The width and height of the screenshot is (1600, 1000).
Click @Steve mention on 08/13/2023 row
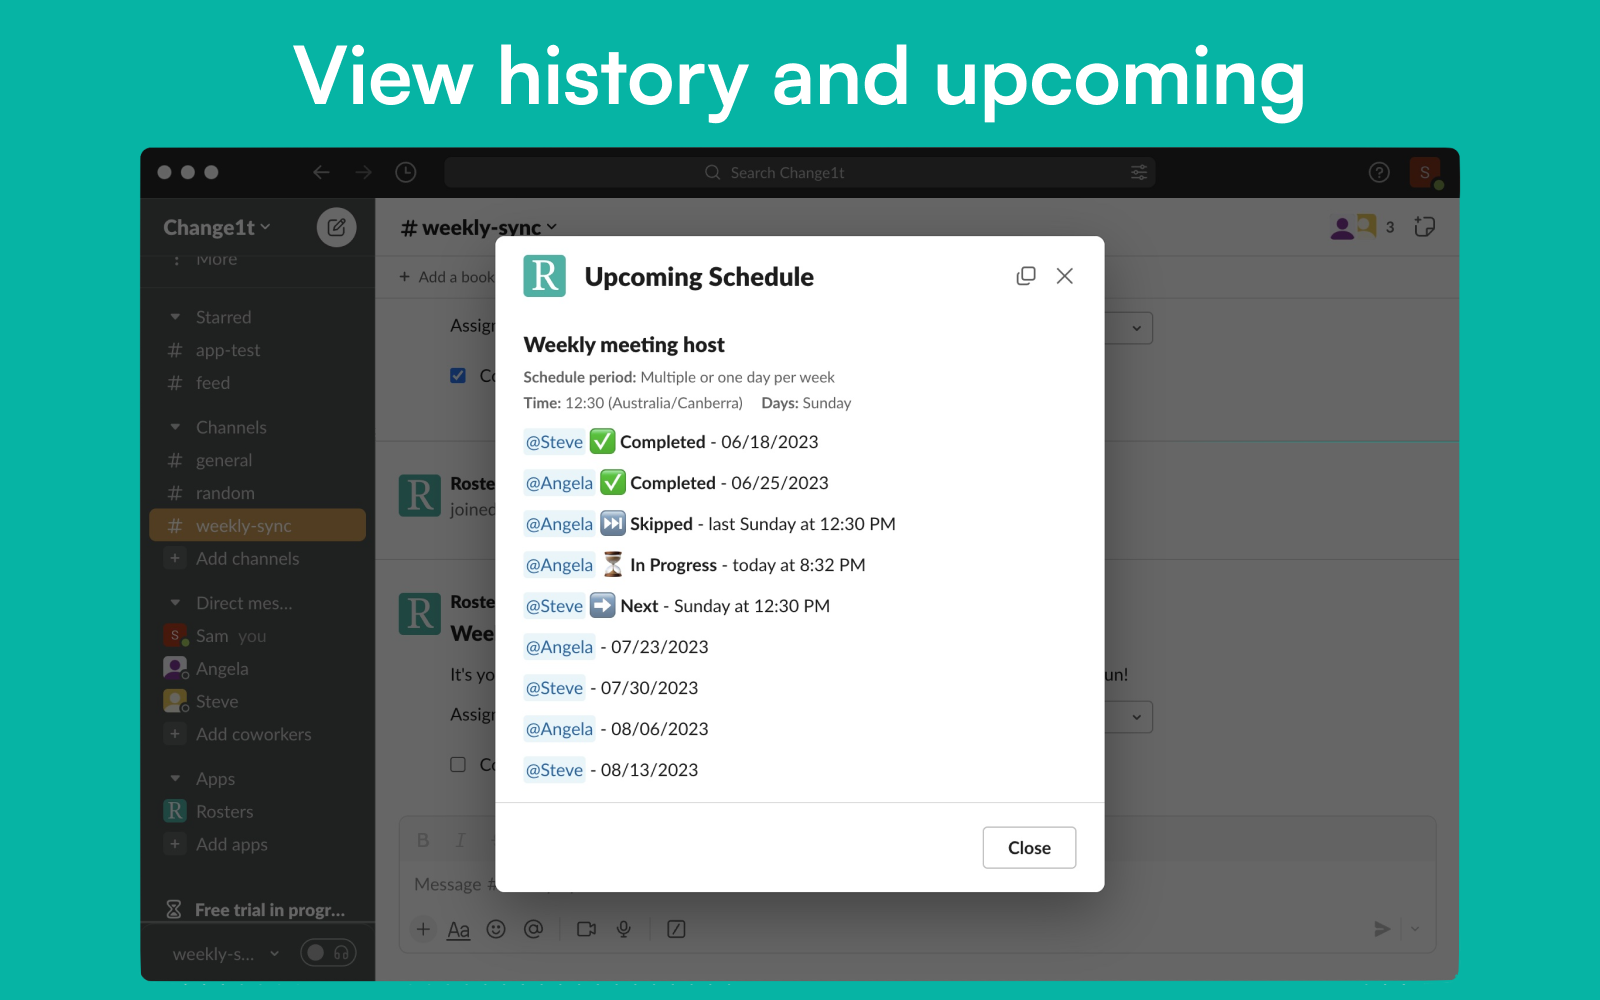[555, 770]
